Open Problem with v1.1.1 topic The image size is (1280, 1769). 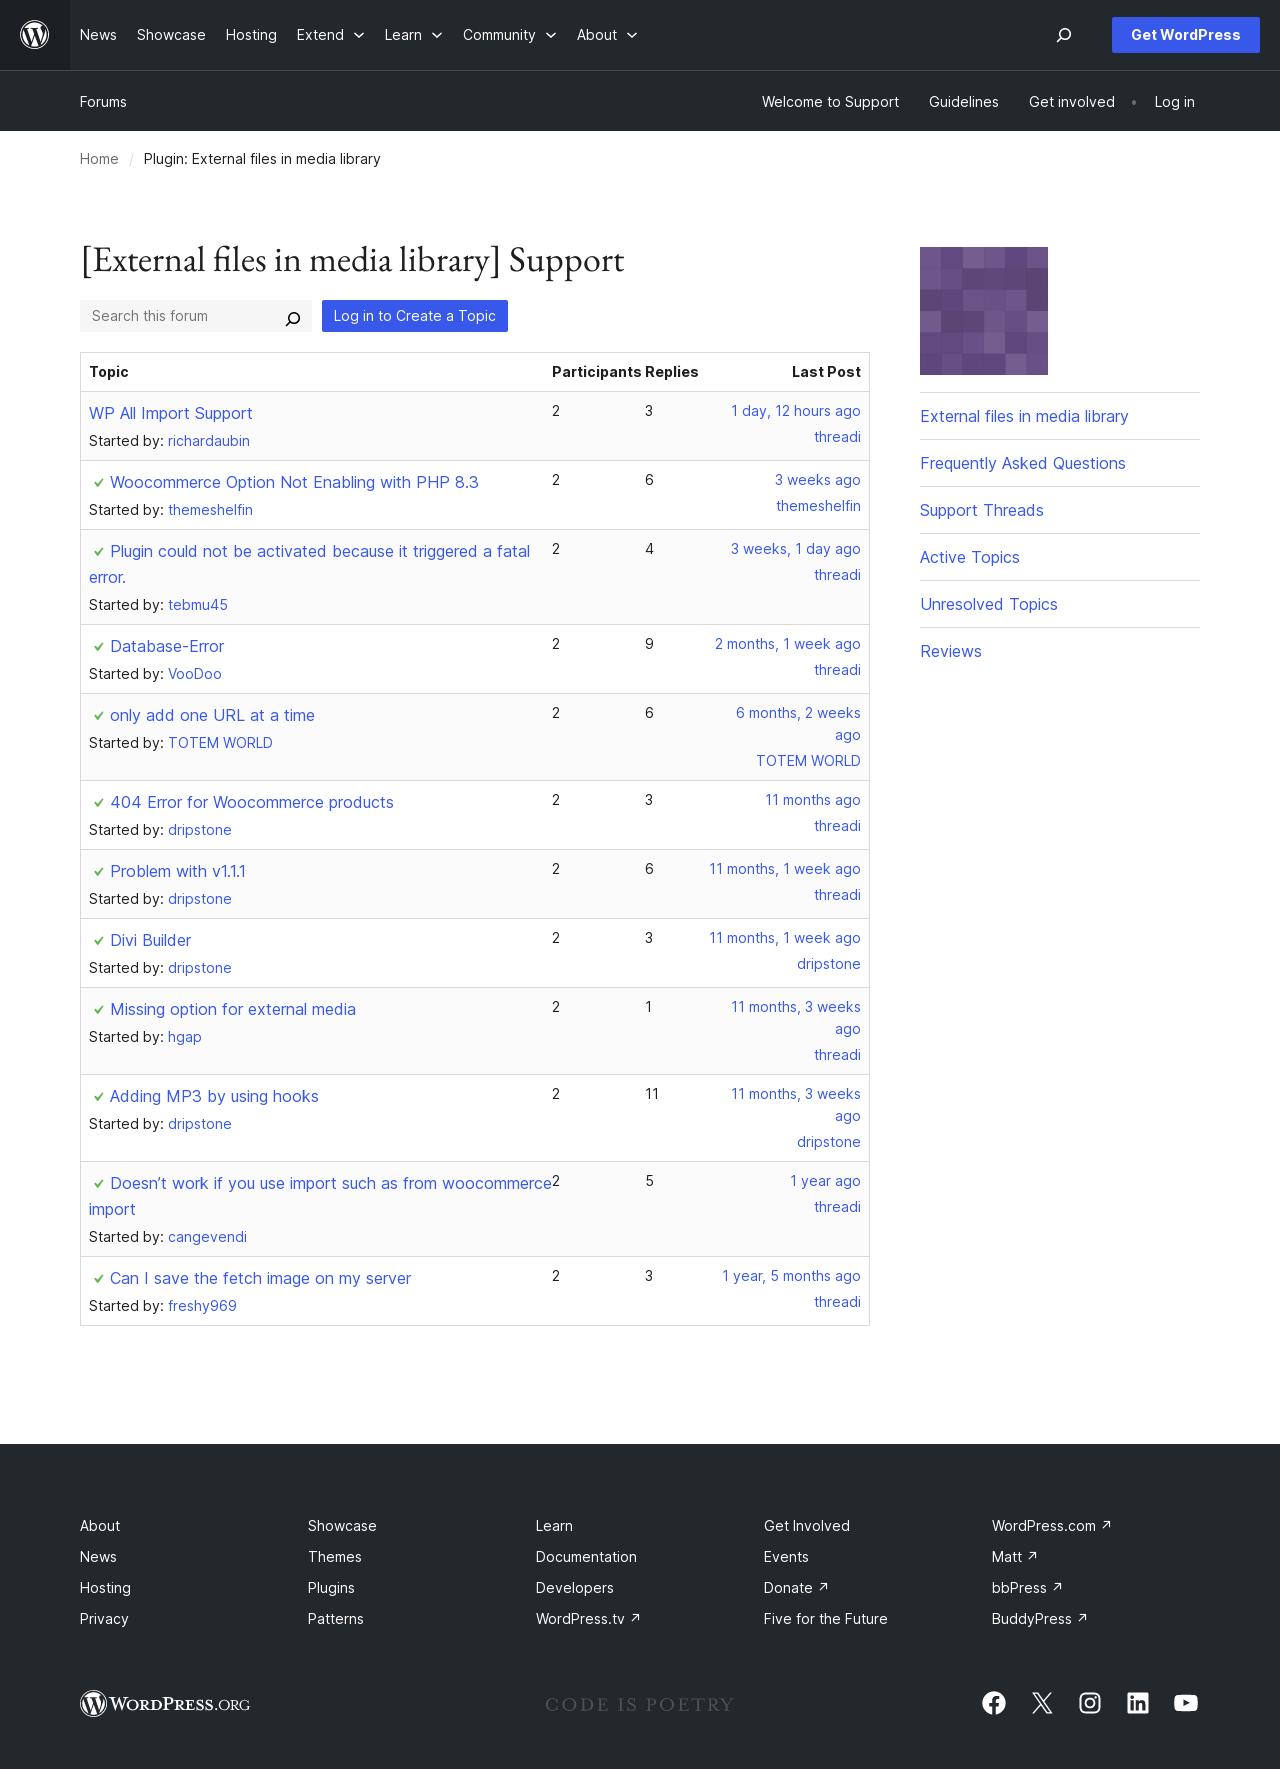point(178,871)
